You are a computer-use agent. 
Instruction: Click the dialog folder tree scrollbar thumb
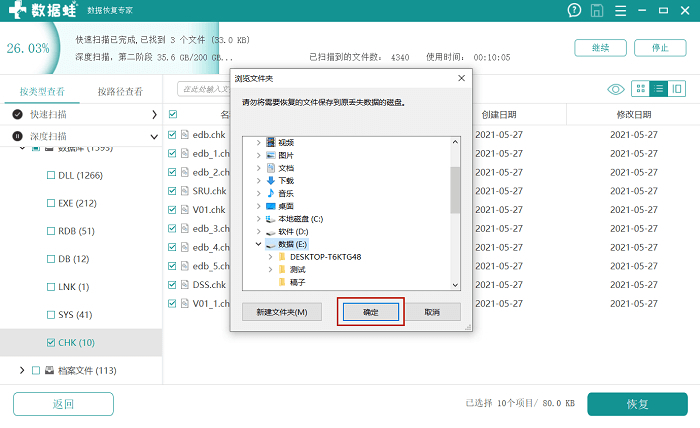click(x=455, y=190)
